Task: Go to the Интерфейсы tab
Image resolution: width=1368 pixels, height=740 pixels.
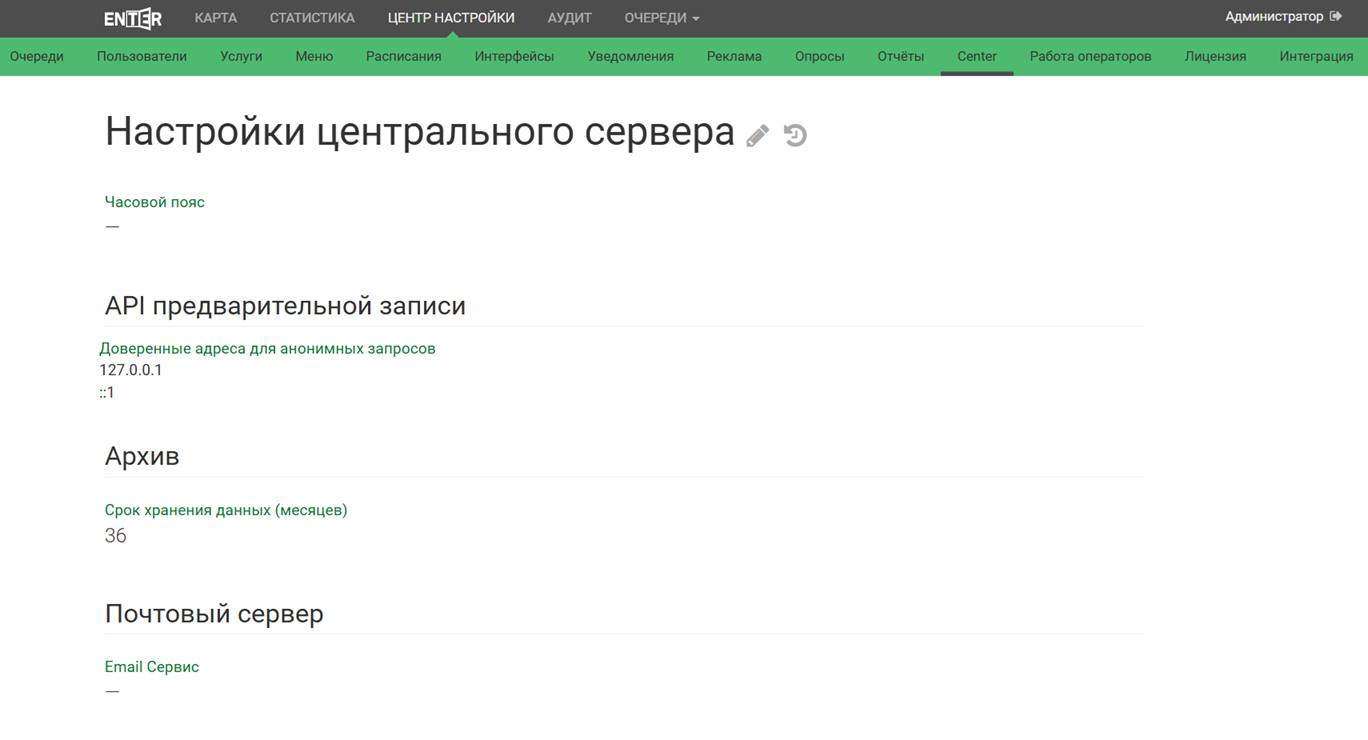Action: click(514, 56)
